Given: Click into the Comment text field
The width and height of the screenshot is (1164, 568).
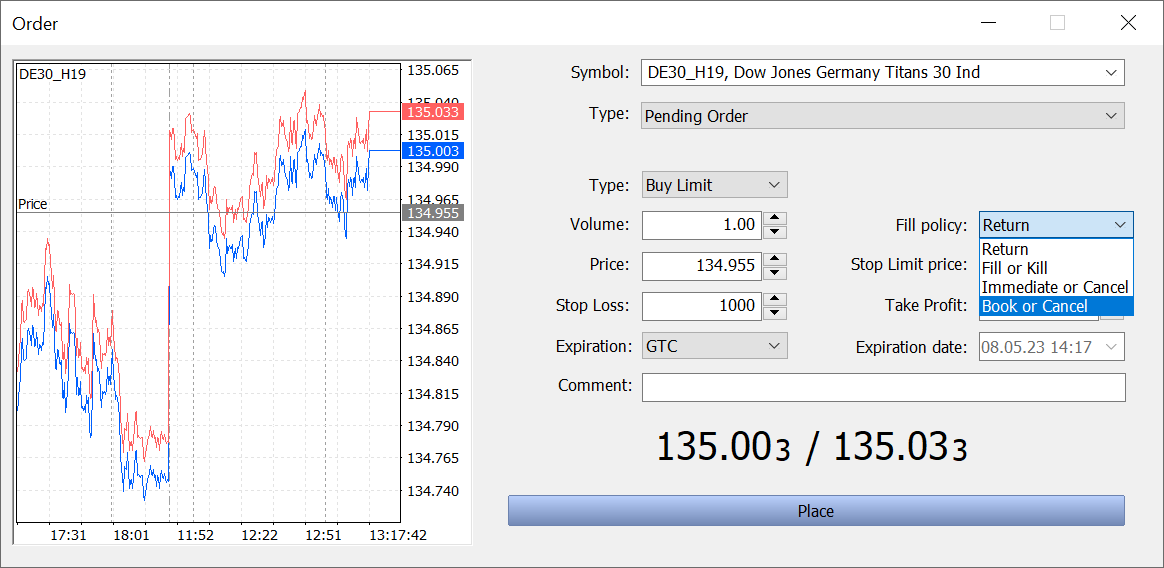Looking at the screenshot, I should click(x=883, y=387).
